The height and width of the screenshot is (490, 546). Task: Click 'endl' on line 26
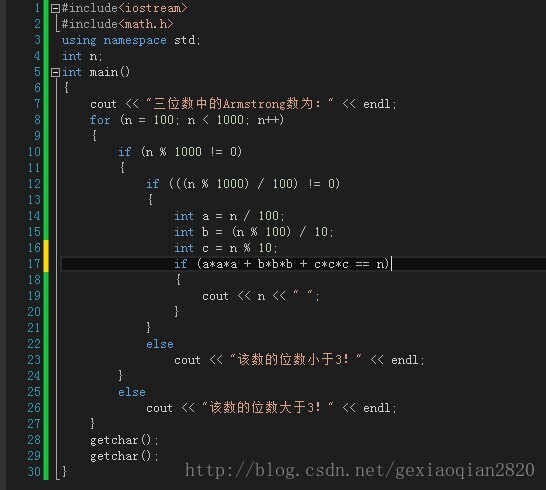[x=376, y=408]
